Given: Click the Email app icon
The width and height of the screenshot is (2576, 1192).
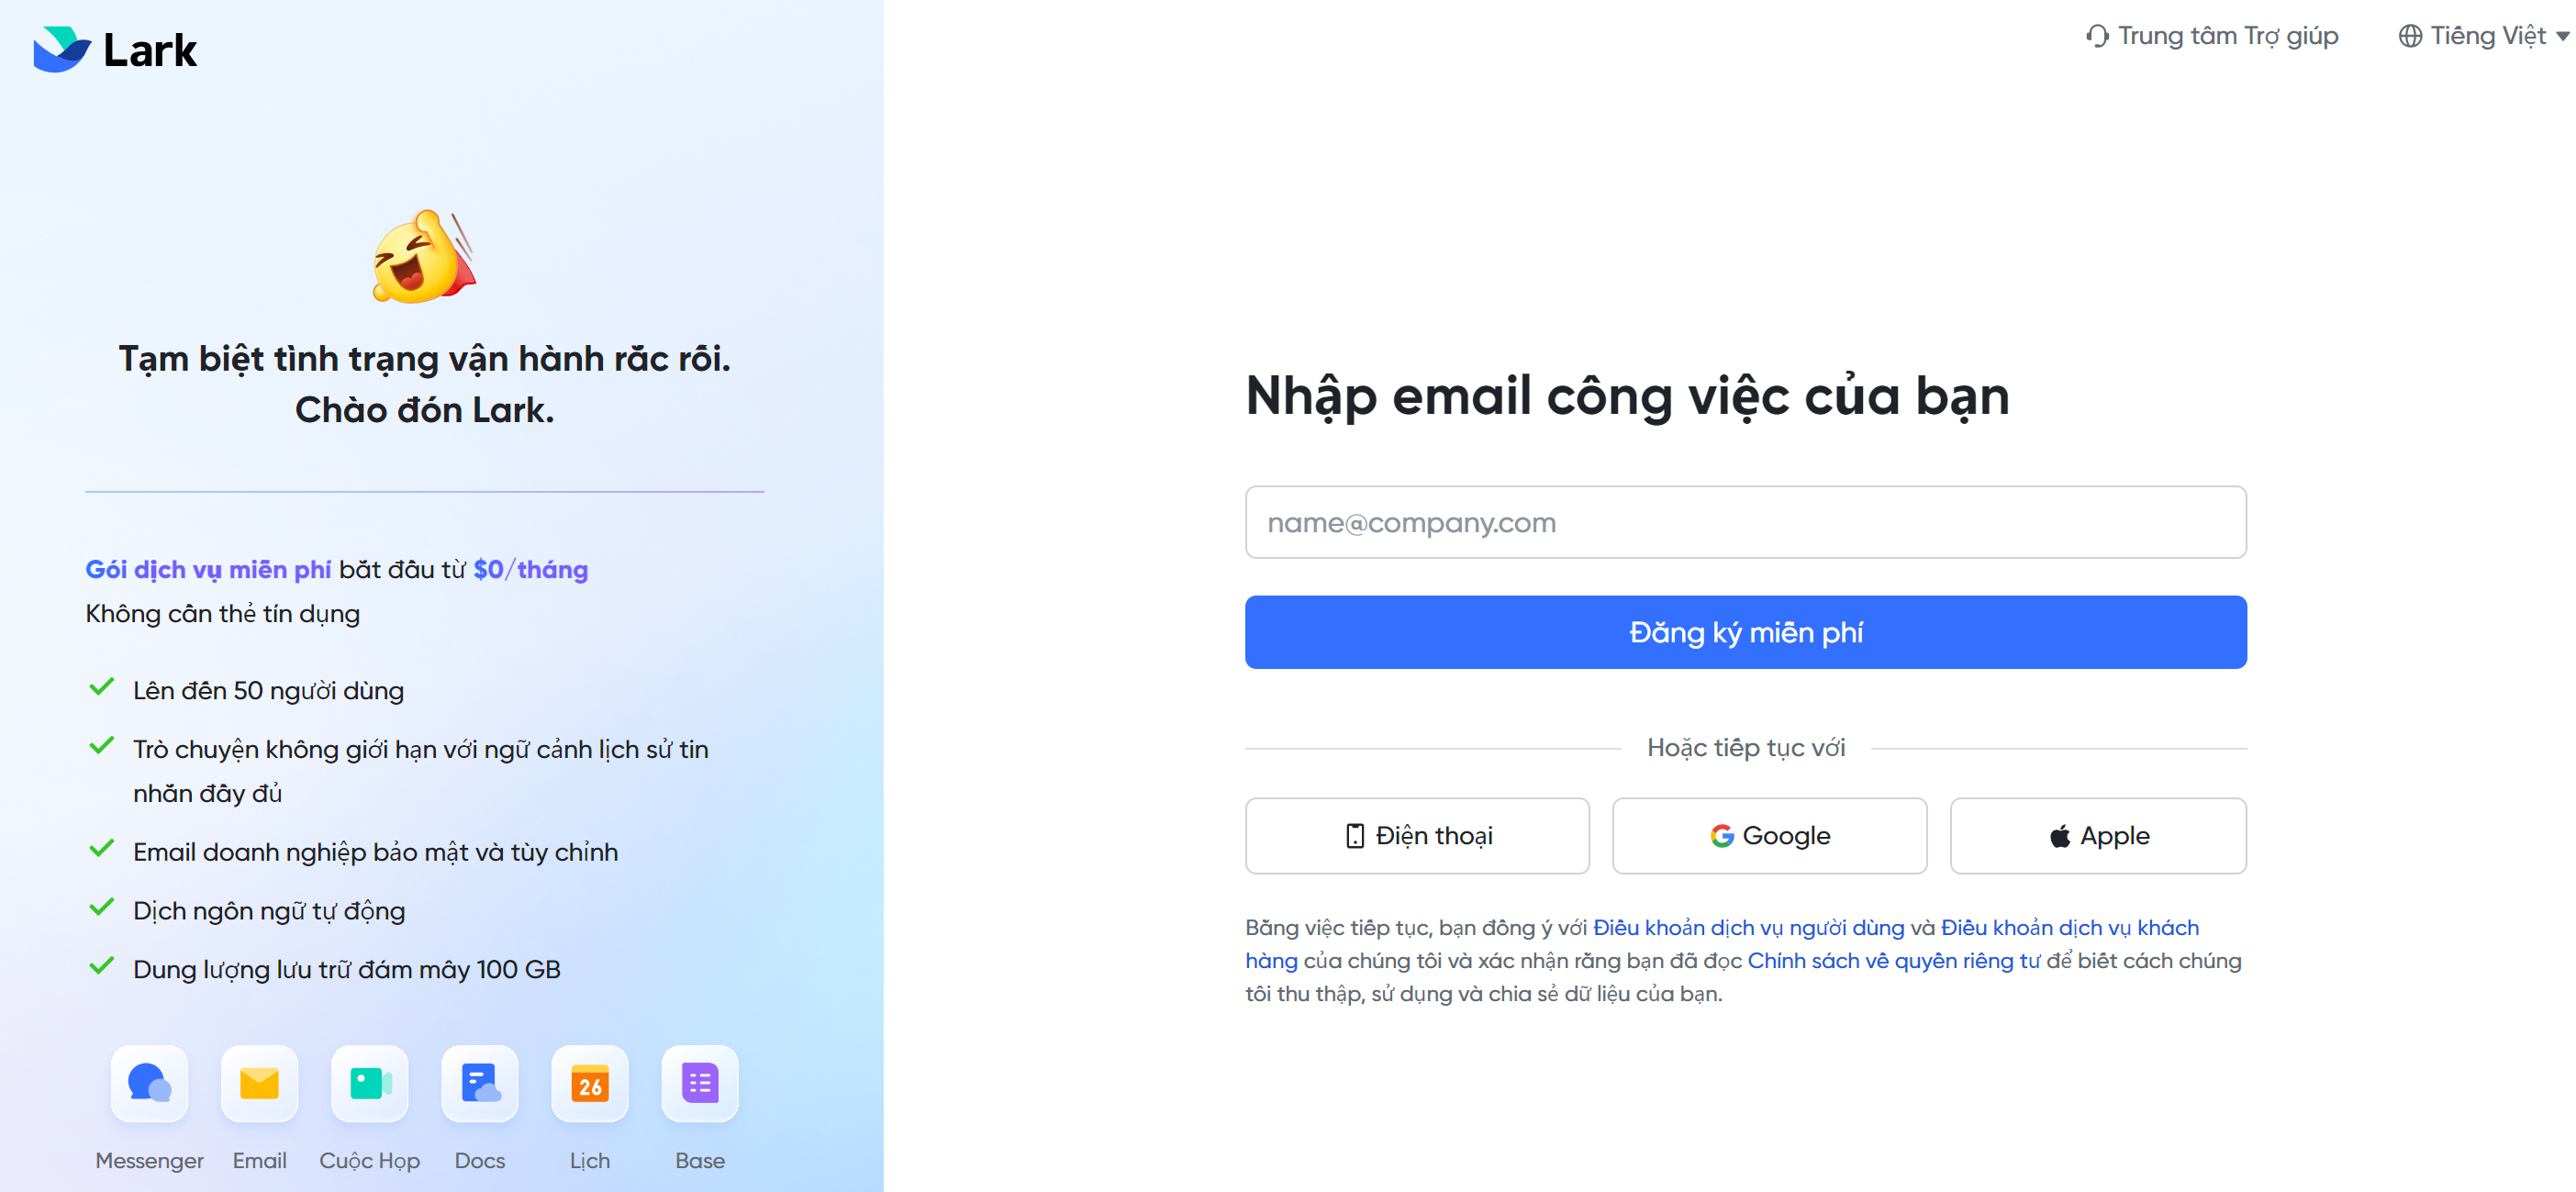Looking at the screenshot, I should click(x=259, y=1083).
